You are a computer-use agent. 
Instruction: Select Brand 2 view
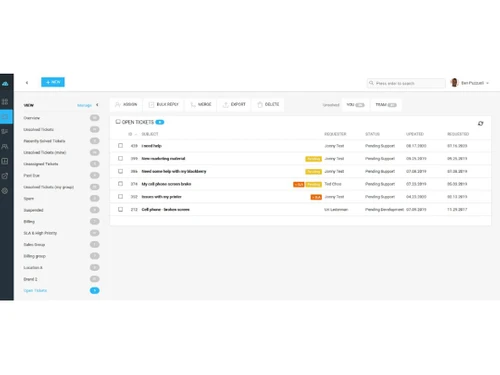click(x=61, y=279)
